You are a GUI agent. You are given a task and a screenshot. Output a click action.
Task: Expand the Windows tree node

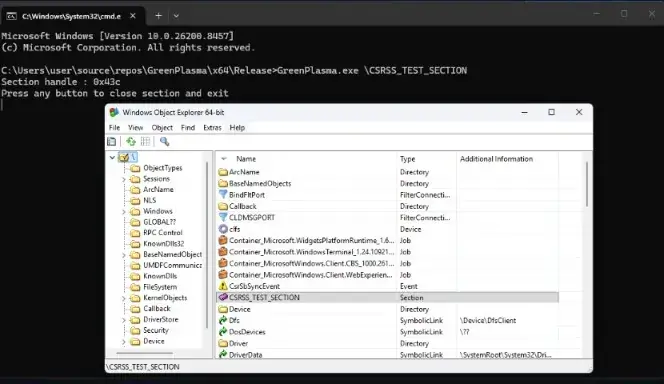(x=124, y=212)
